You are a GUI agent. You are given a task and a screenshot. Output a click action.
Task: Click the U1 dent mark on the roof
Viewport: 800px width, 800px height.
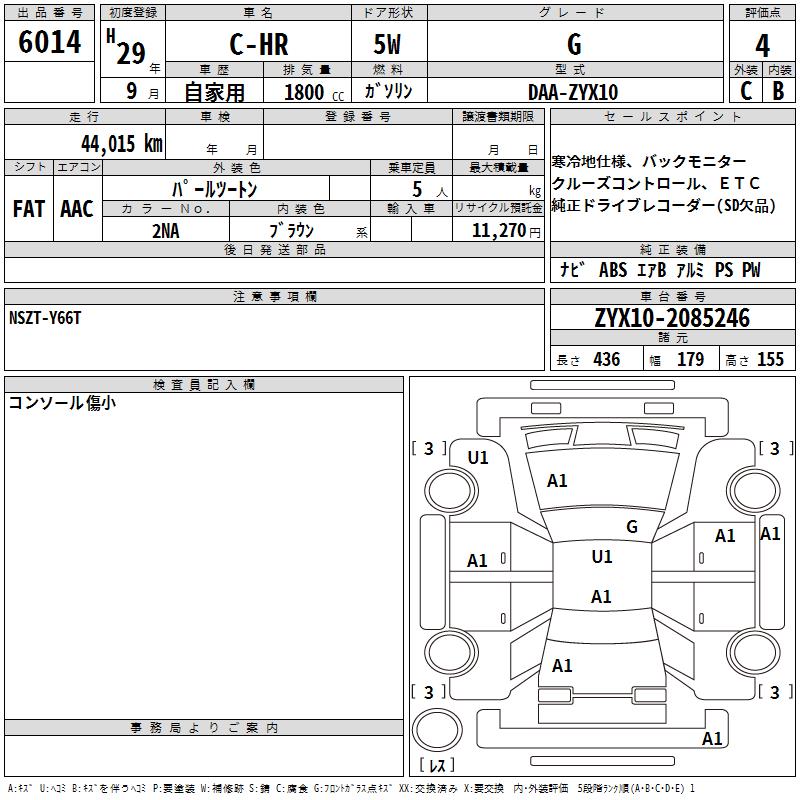click(602, 556)
